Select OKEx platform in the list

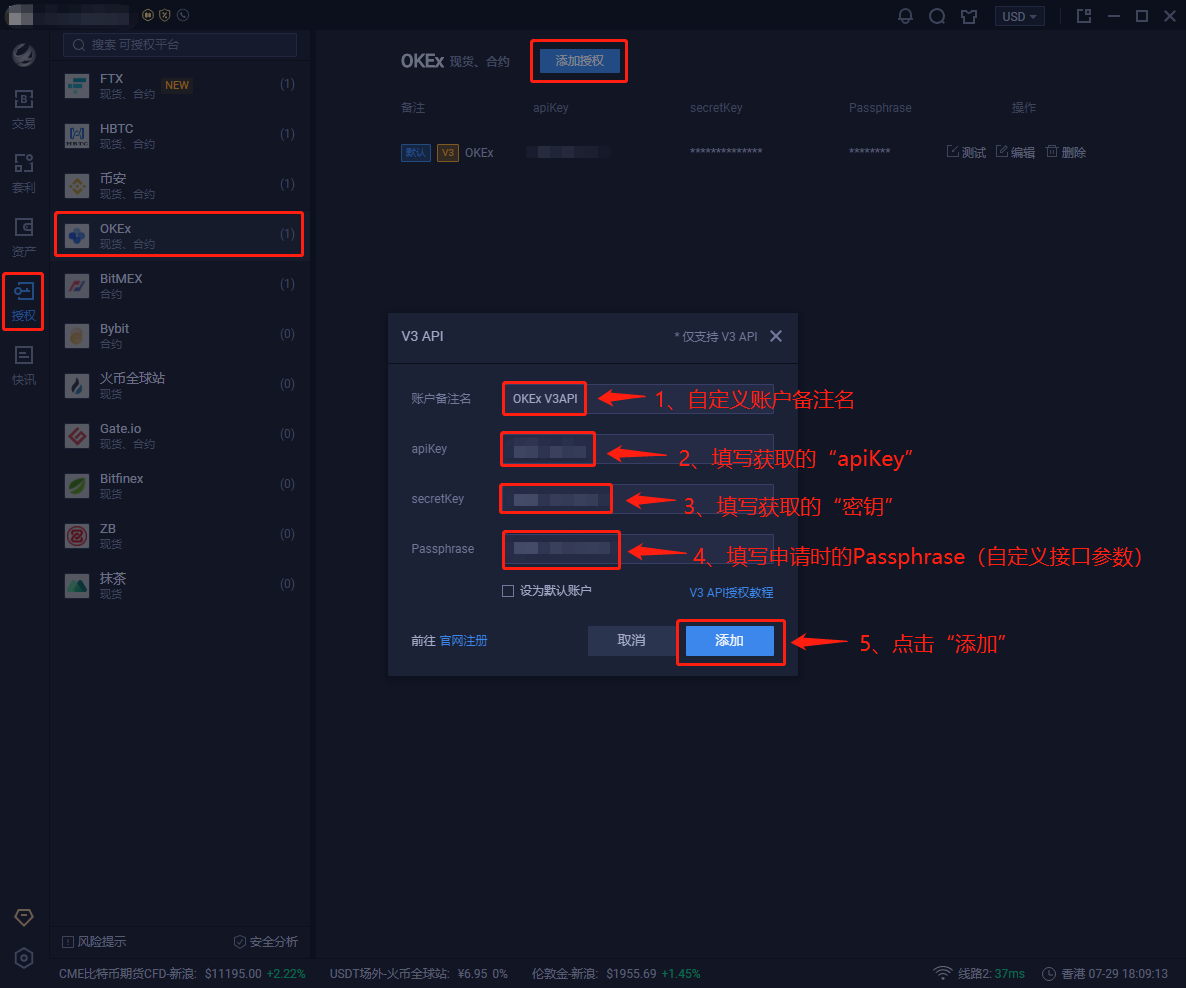[179, 235]
